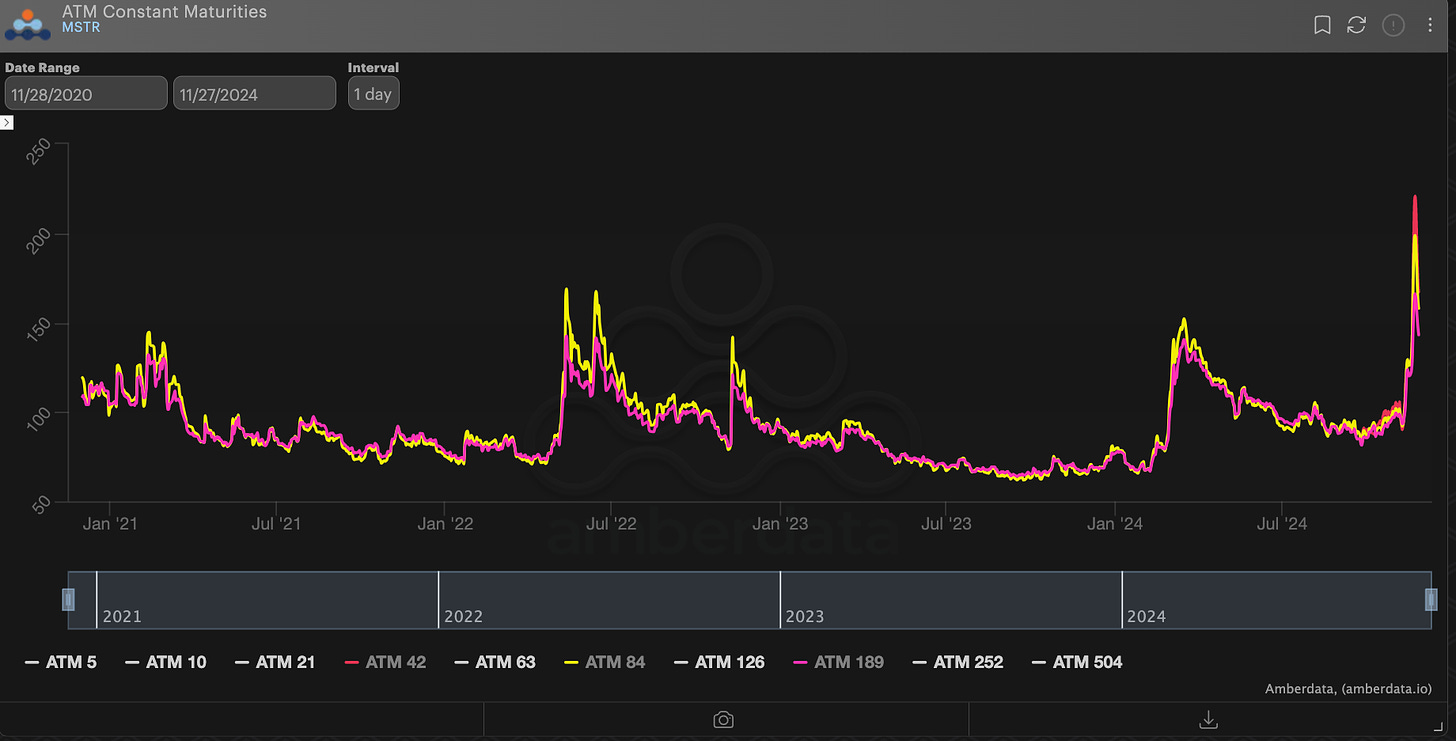Click the Date Range label

click(42, 68)
